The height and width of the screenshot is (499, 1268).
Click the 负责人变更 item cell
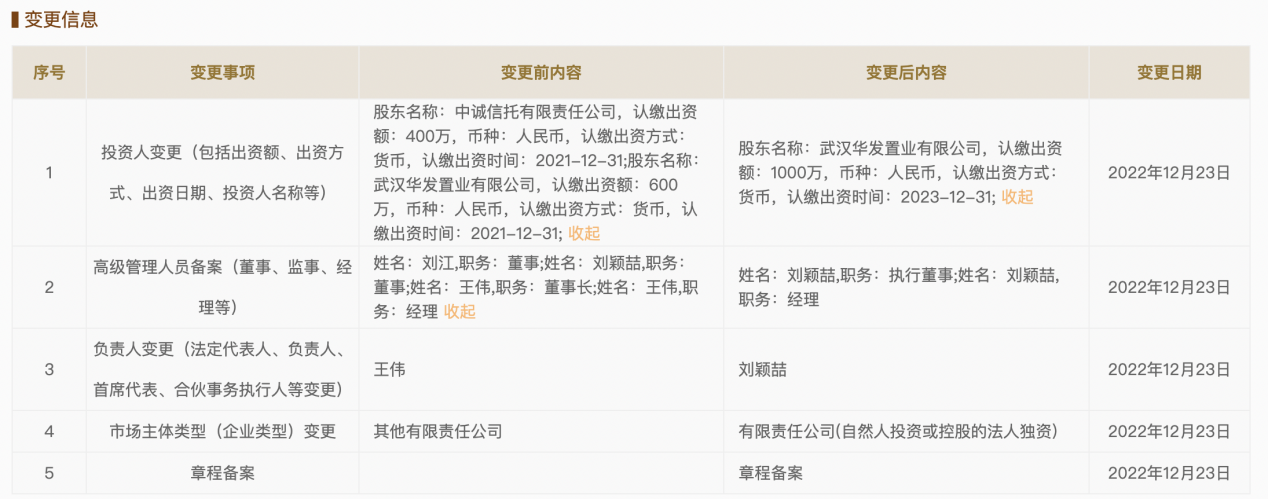(x=223, y=369)
